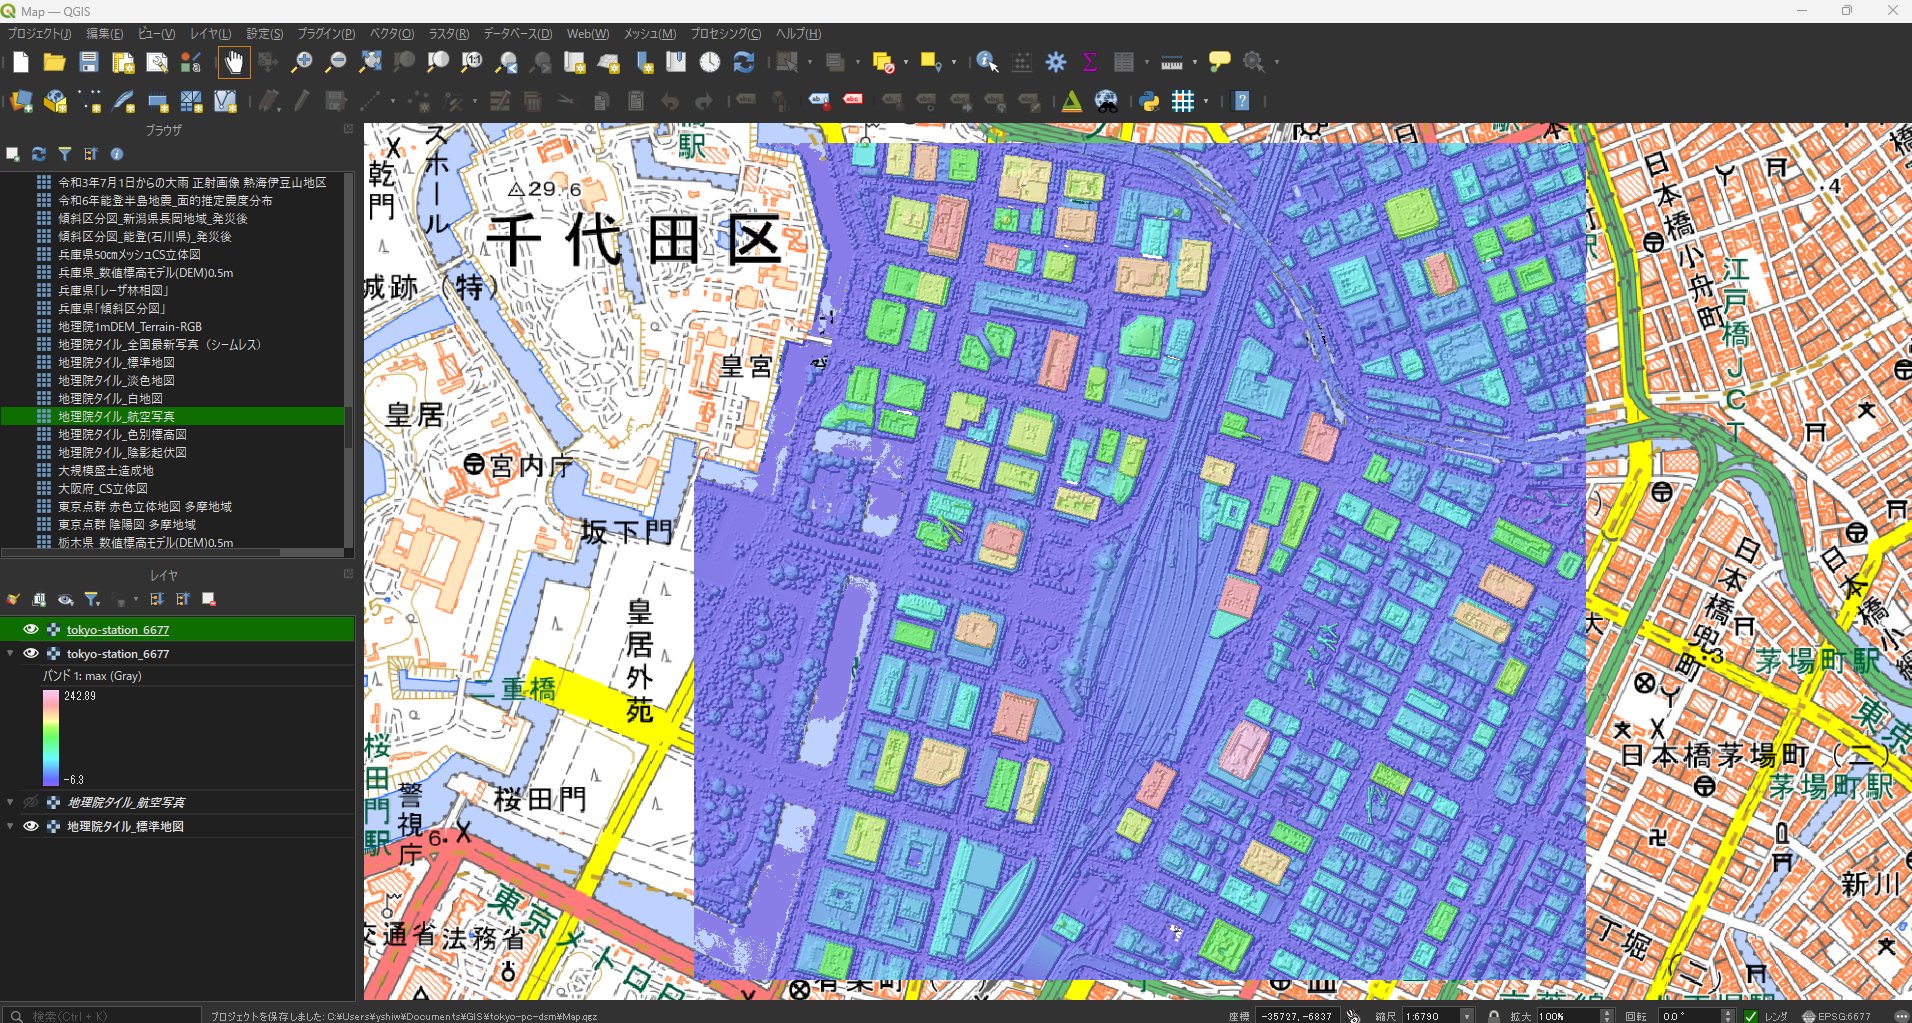Open the grid plugin dropdown arrow
This screenshot has height=1023, width=1912.
tap(1206, 101)
